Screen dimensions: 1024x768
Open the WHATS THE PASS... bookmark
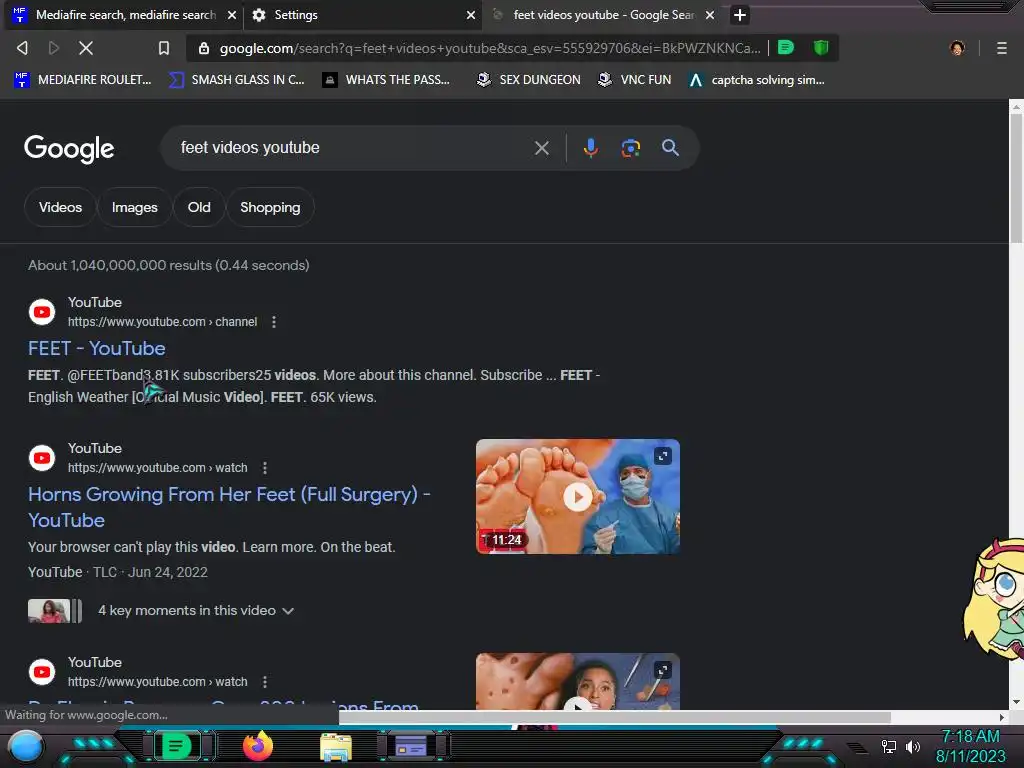pyautogui.click(x=386, y=80)
